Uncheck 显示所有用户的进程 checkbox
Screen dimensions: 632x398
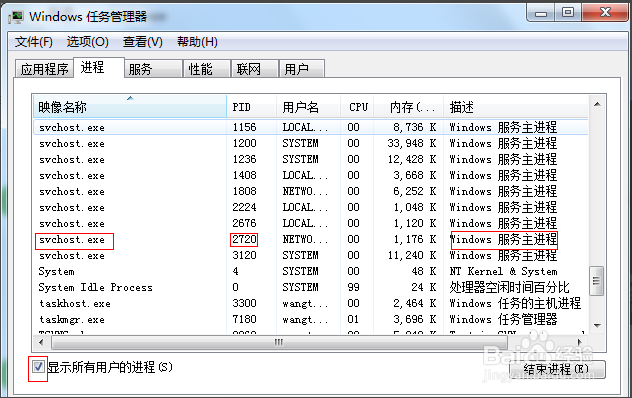[x=38, y=367]
